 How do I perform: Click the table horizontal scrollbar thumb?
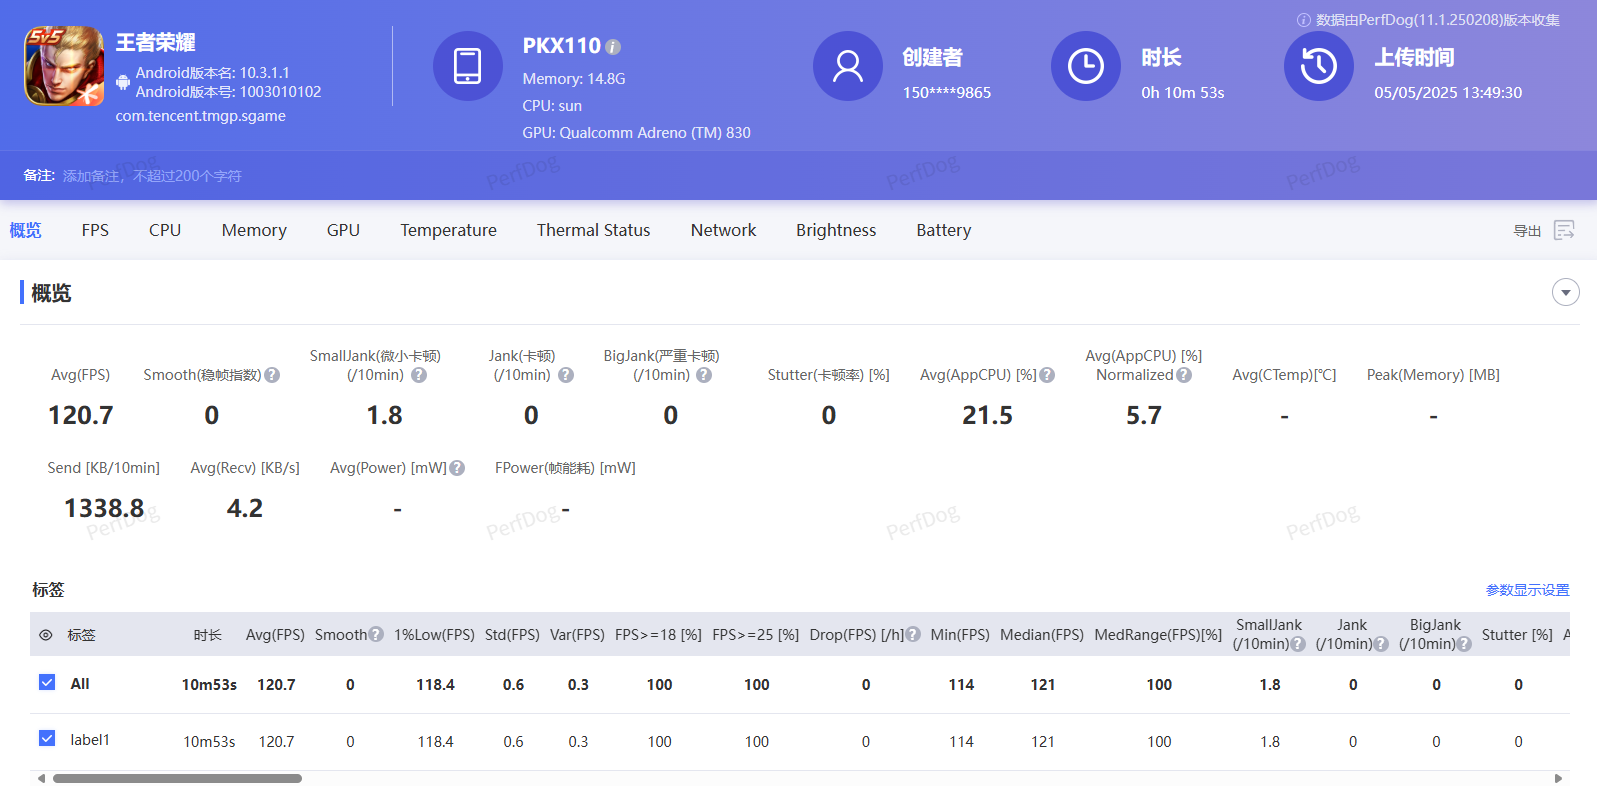pyautogui.click(x=177, y=778)
